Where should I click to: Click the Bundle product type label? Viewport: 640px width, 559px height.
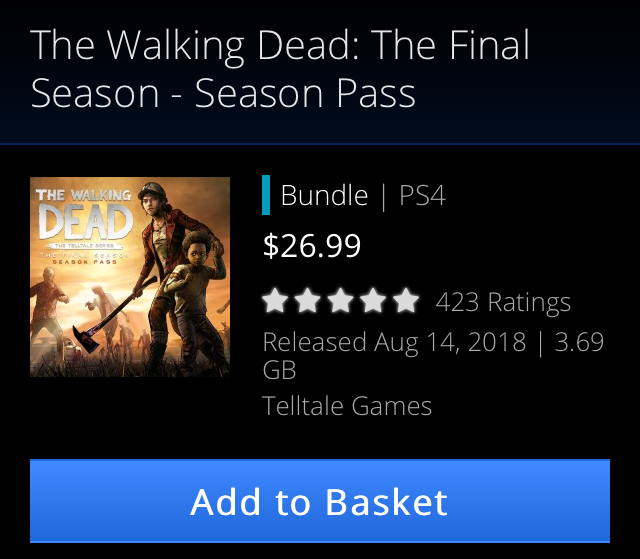324,195
